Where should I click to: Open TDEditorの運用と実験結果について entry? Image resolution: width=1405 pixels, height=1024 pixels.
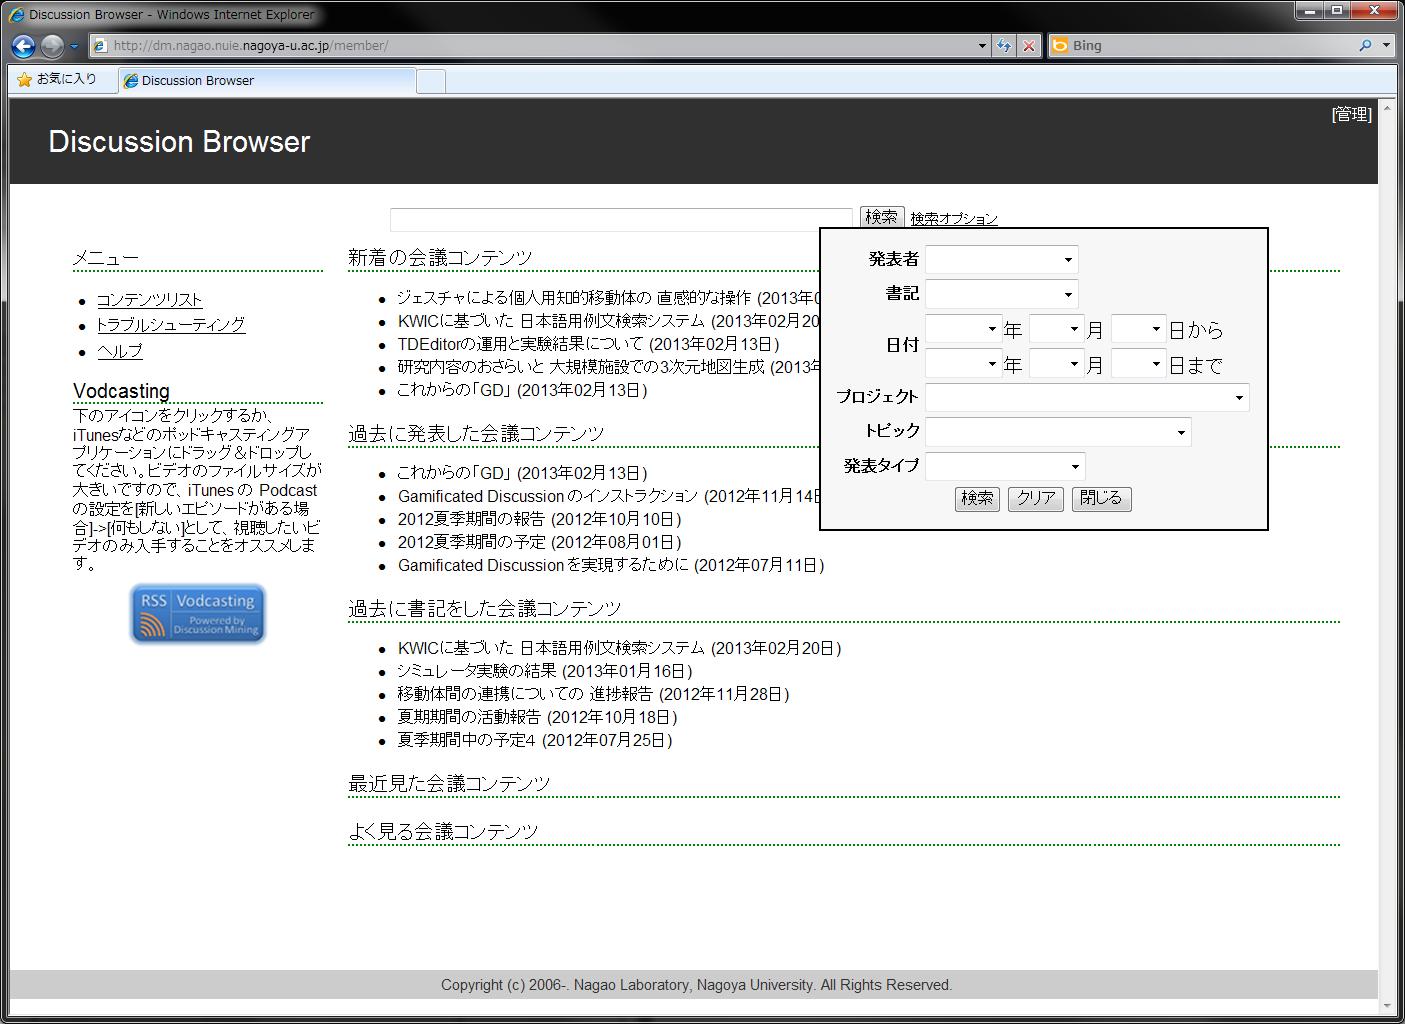[x=588, y=344]
